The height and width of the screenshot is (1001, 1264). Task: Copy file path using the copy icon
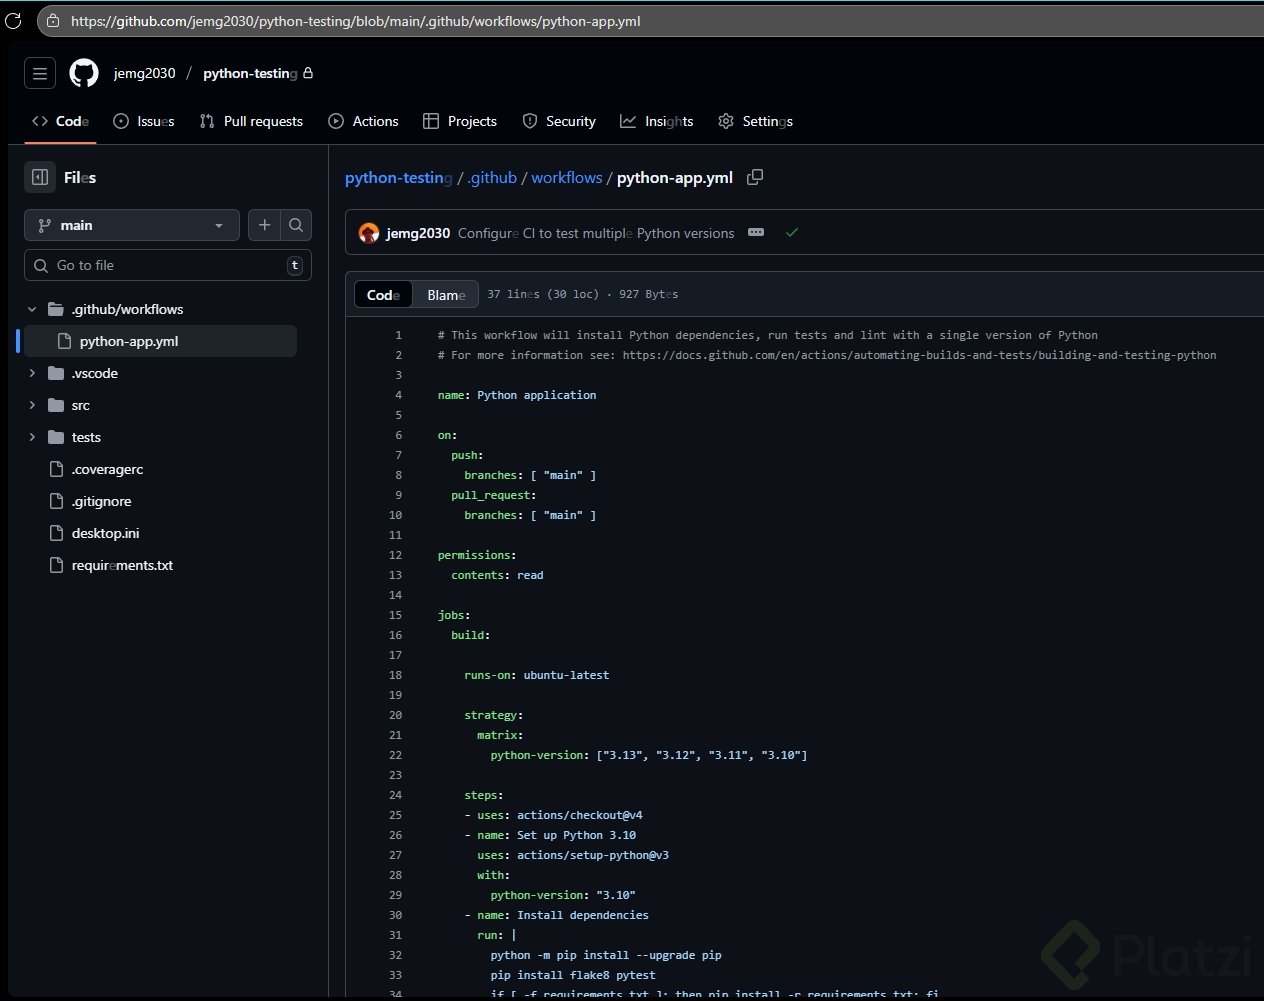pos(755,177)
